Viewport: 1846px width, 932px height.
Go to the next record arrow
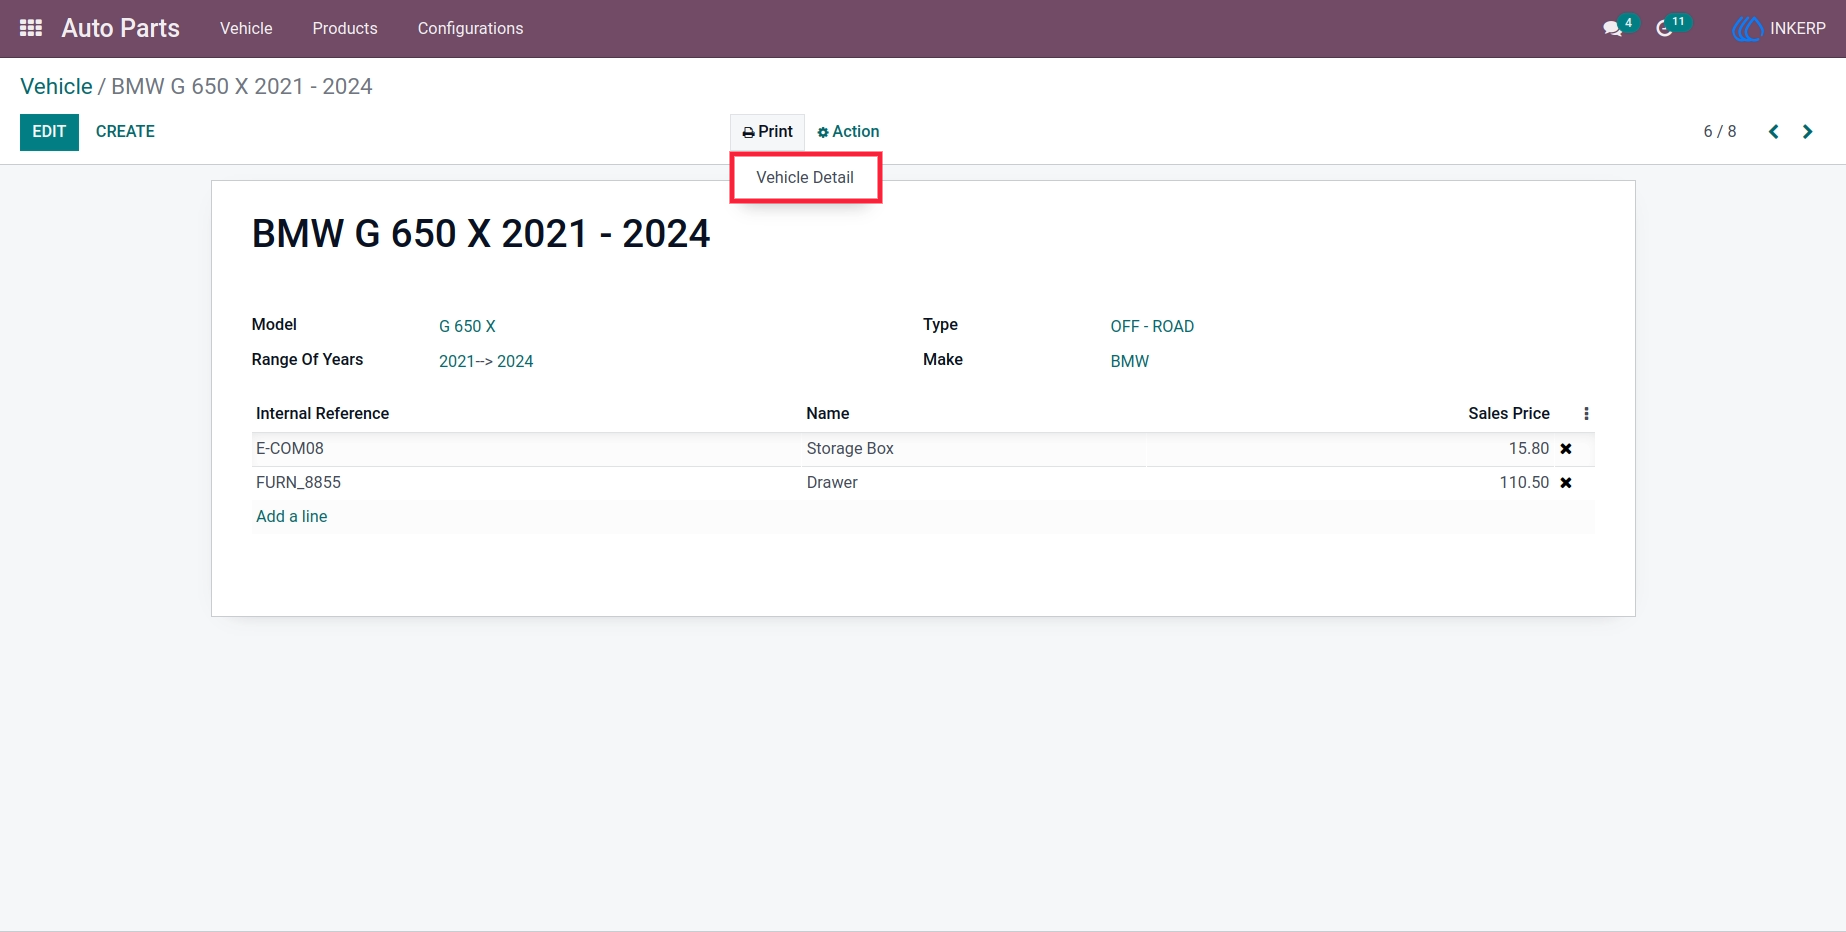tap(1807, 132)
